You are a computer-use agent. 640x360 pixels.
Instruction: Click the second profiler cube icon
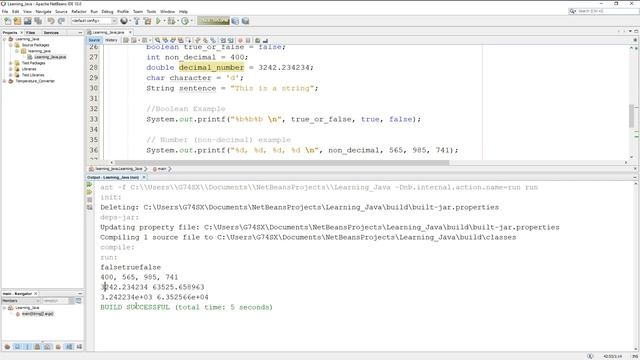click(245, 21)
